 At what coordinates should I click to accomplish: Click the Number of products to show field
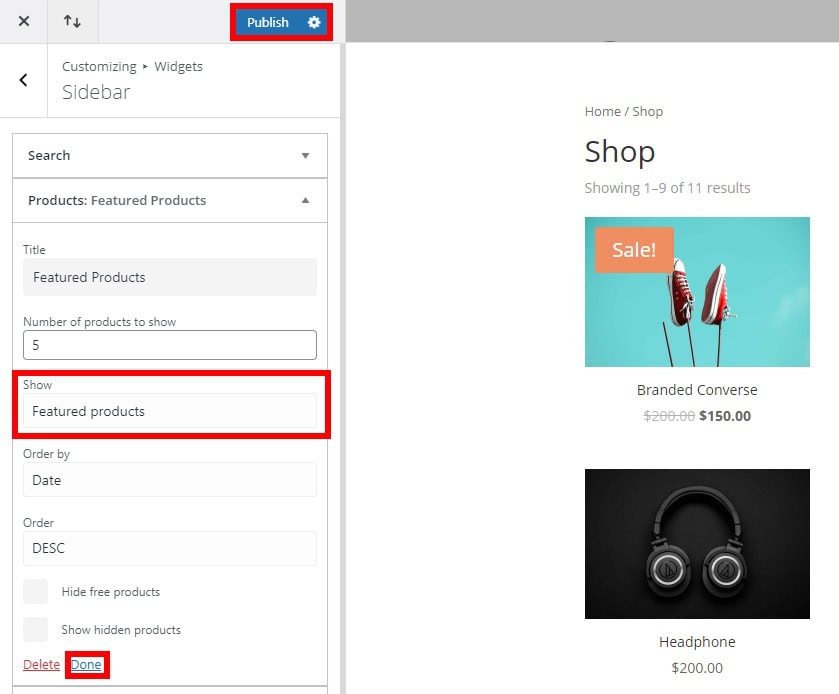pyautogui.click(x=169, y=344)
